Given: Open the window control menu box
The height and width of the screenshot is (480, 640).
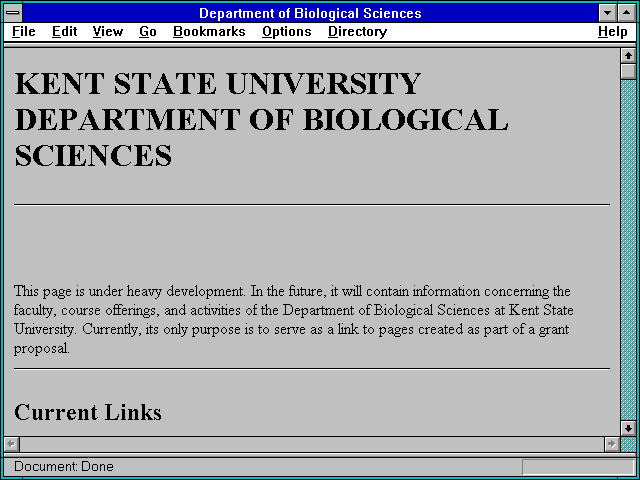Looking at the screenshot, I should coord(13,13).
